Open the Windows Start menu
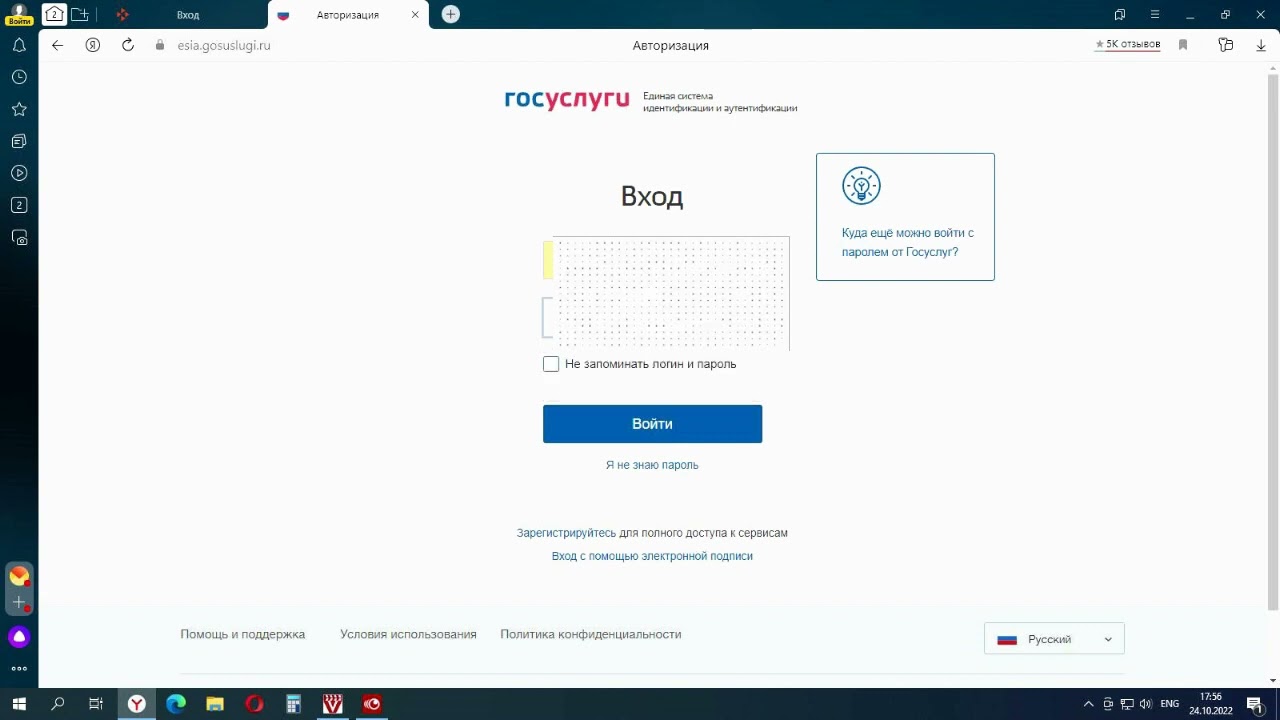The height and width of the screenshot is (720, 1280). tap(19, 704)
